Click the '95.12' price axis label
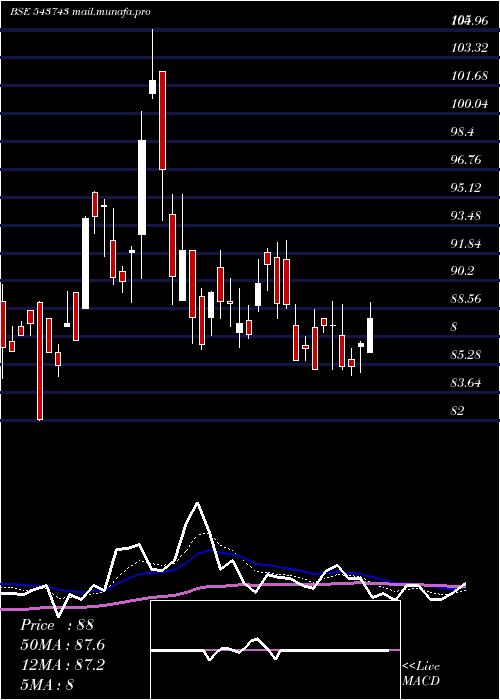The height and width of the screenshot is (700, 500). click(x=466, y=188)
